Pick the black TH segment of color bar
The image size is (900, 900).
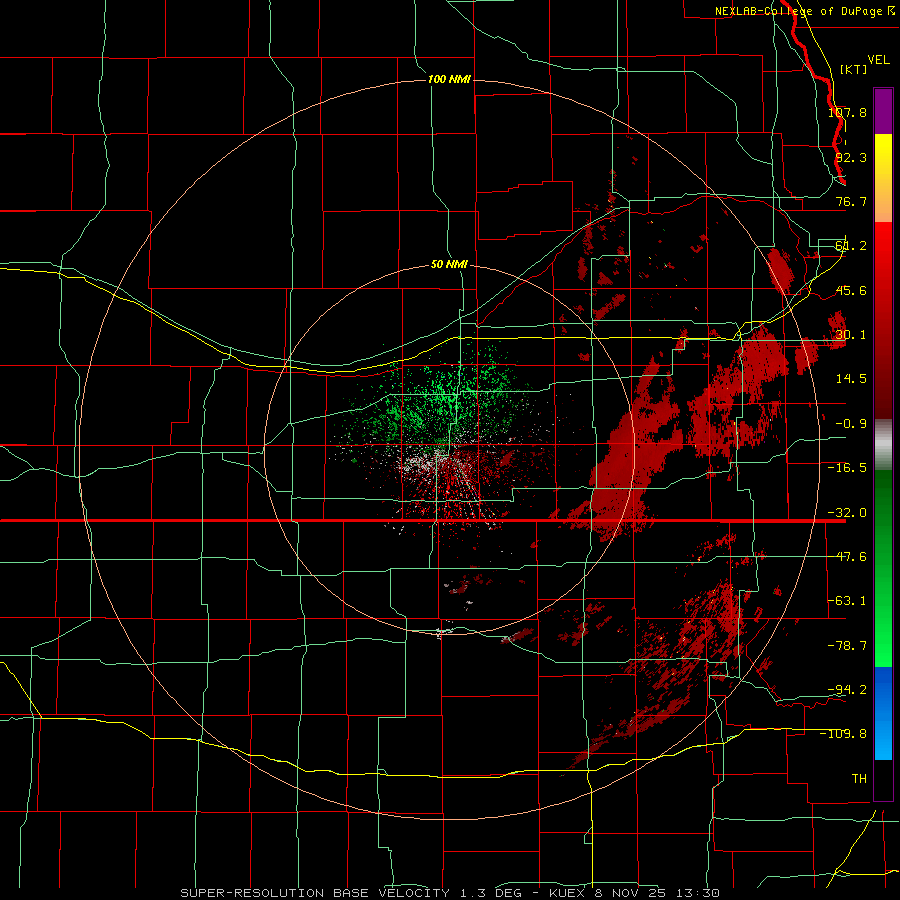[883, 779]
